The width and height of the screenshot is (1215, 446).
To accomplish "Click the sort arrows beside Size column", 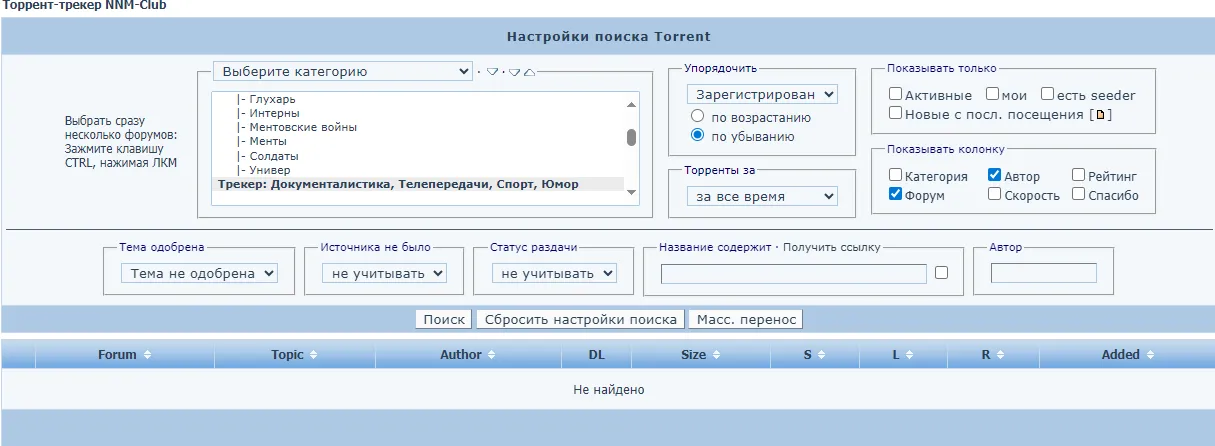I will tap(715, 355).
